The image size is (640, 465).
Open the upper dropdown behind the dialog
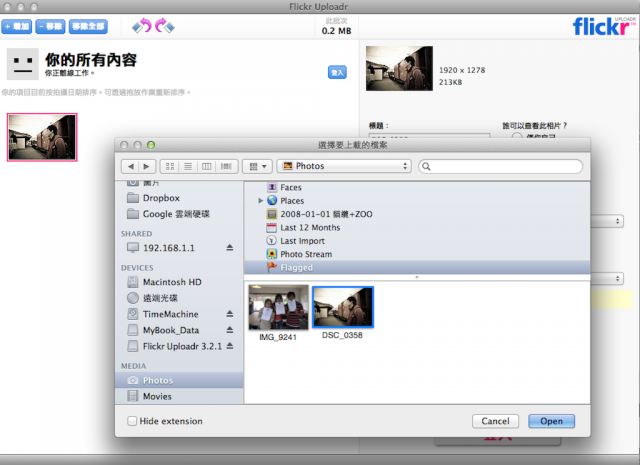[x=607, y=221]
